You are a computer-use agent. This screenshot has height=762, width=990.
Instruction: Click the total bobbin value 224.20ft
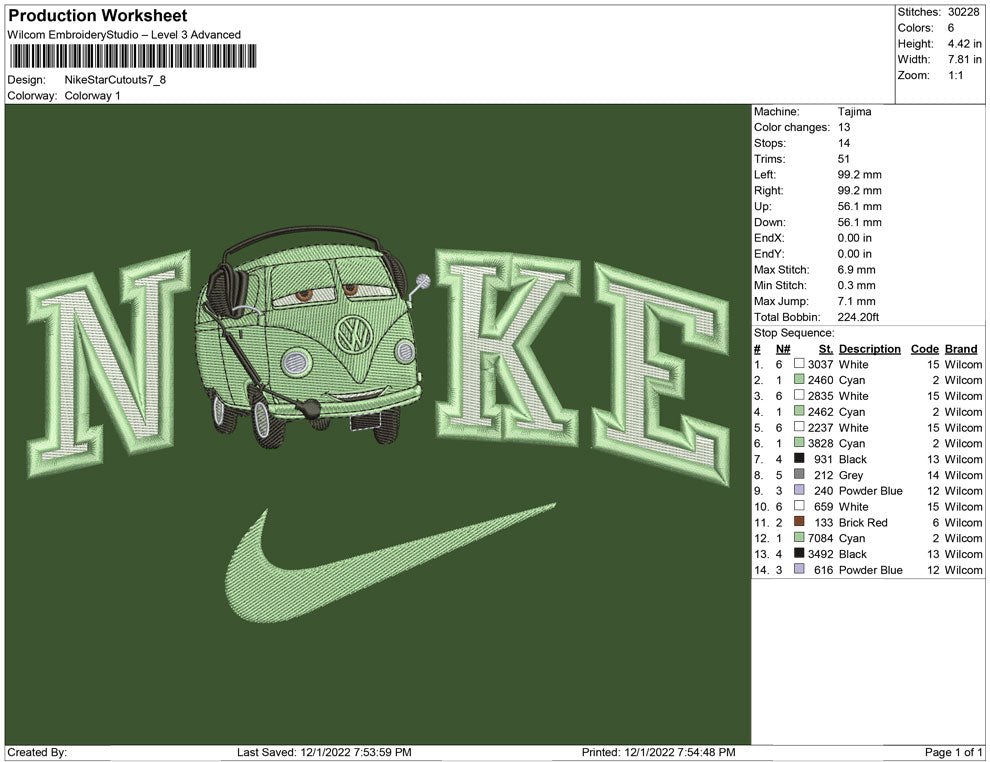click(x=858, y=317)
